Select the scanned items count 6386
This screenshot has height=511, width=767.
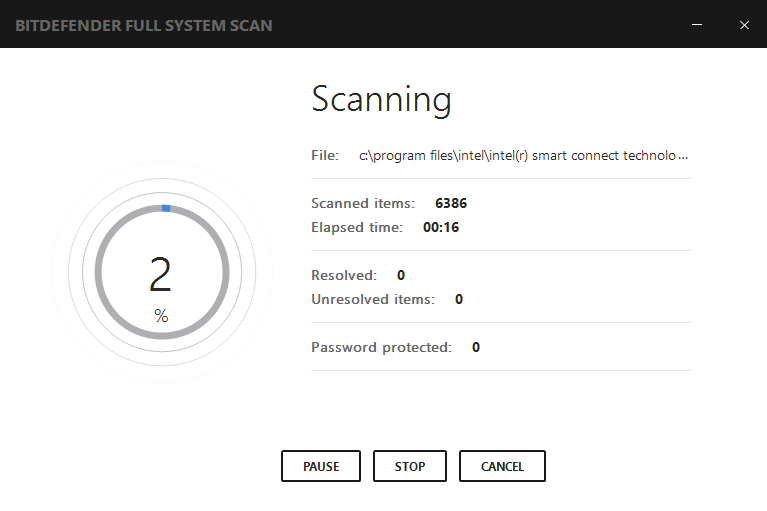(451, 203)
